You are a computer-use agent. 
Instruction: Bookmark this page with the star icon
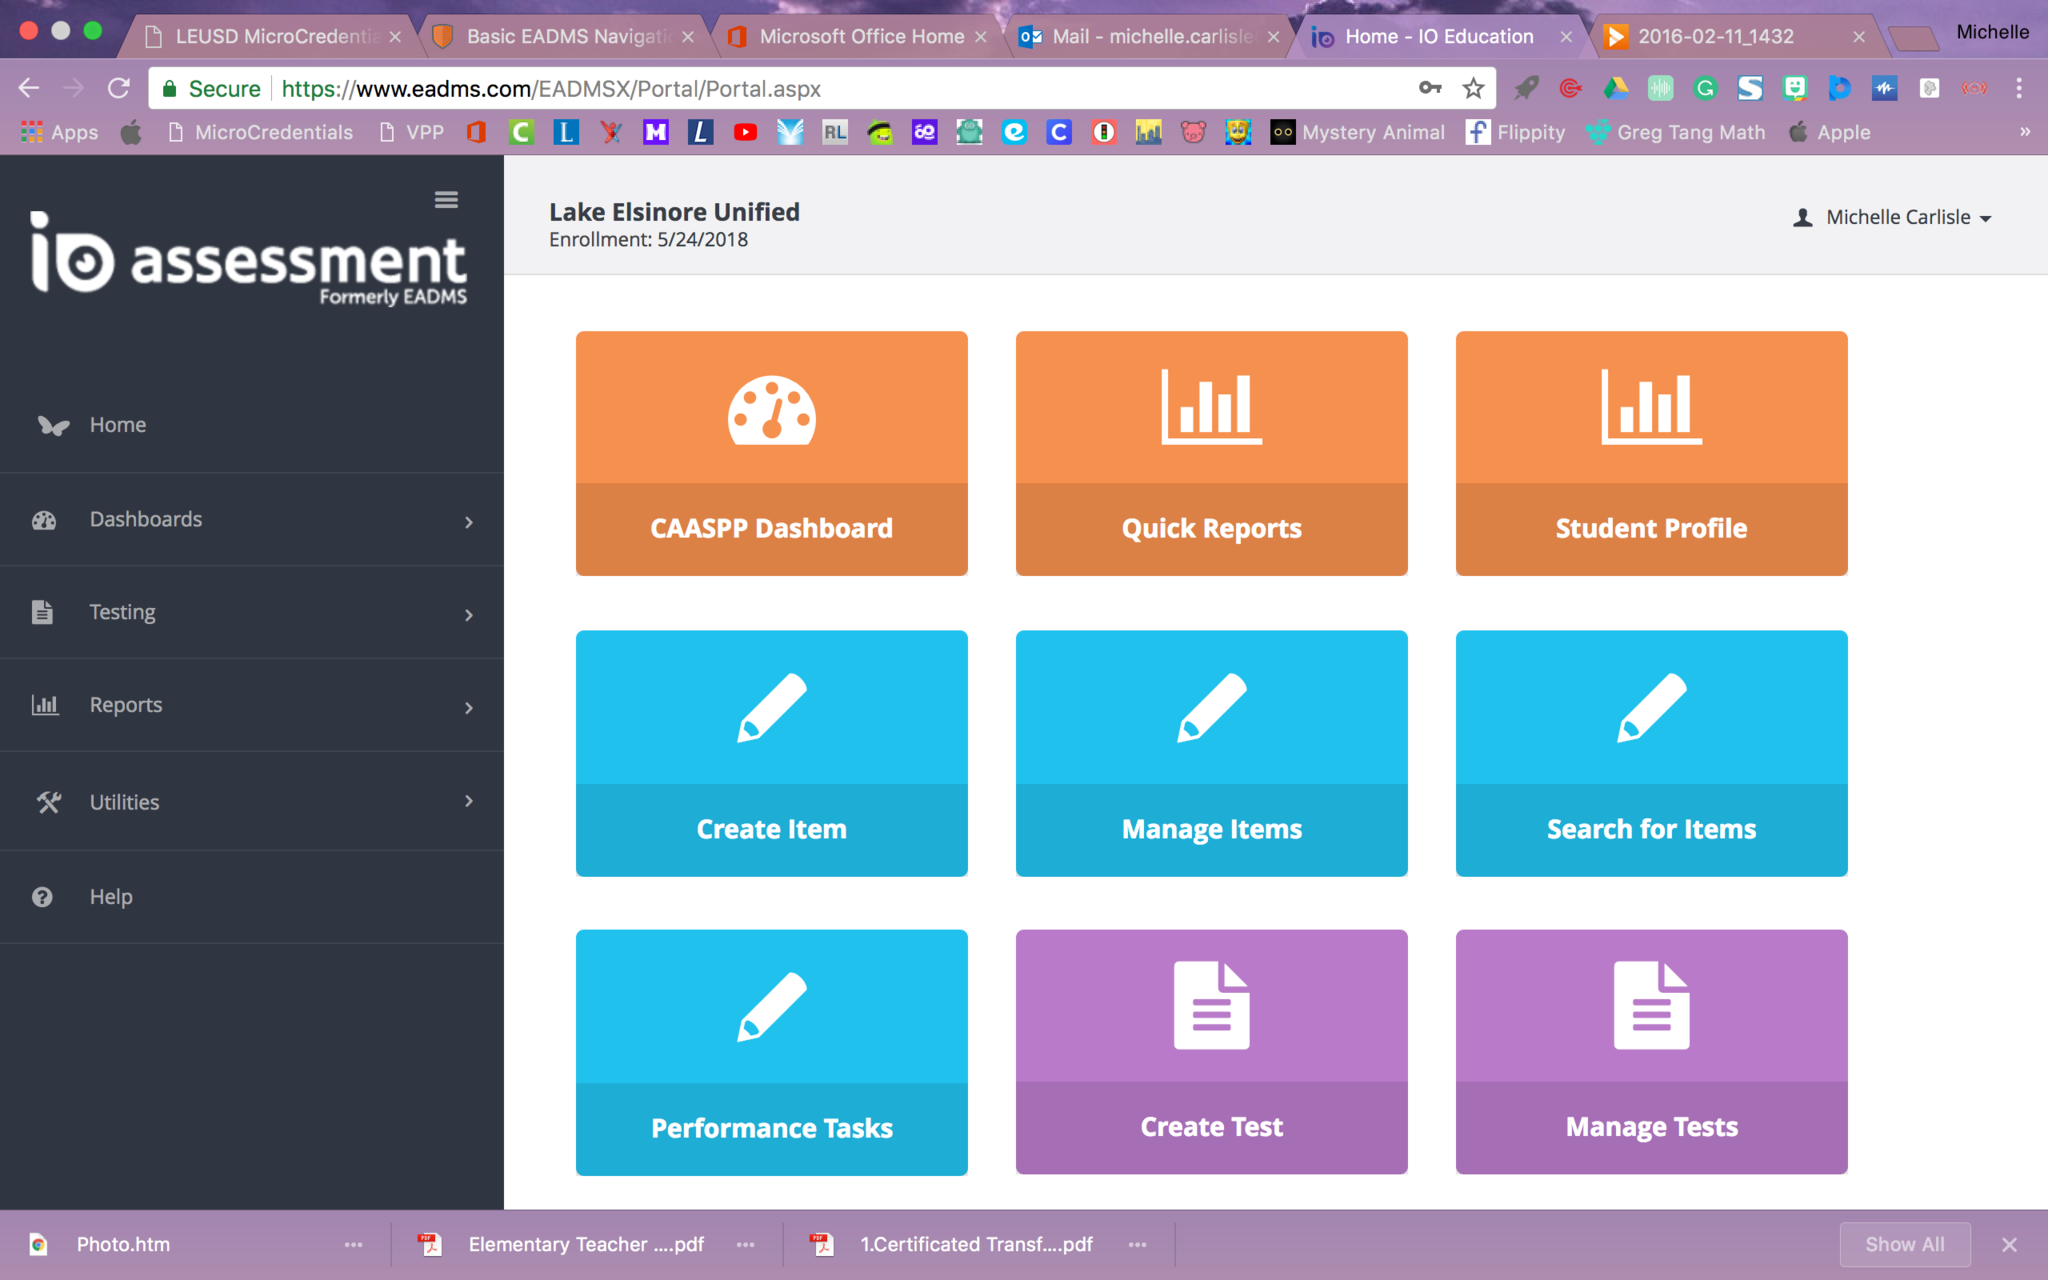[x=1473, y=89]
